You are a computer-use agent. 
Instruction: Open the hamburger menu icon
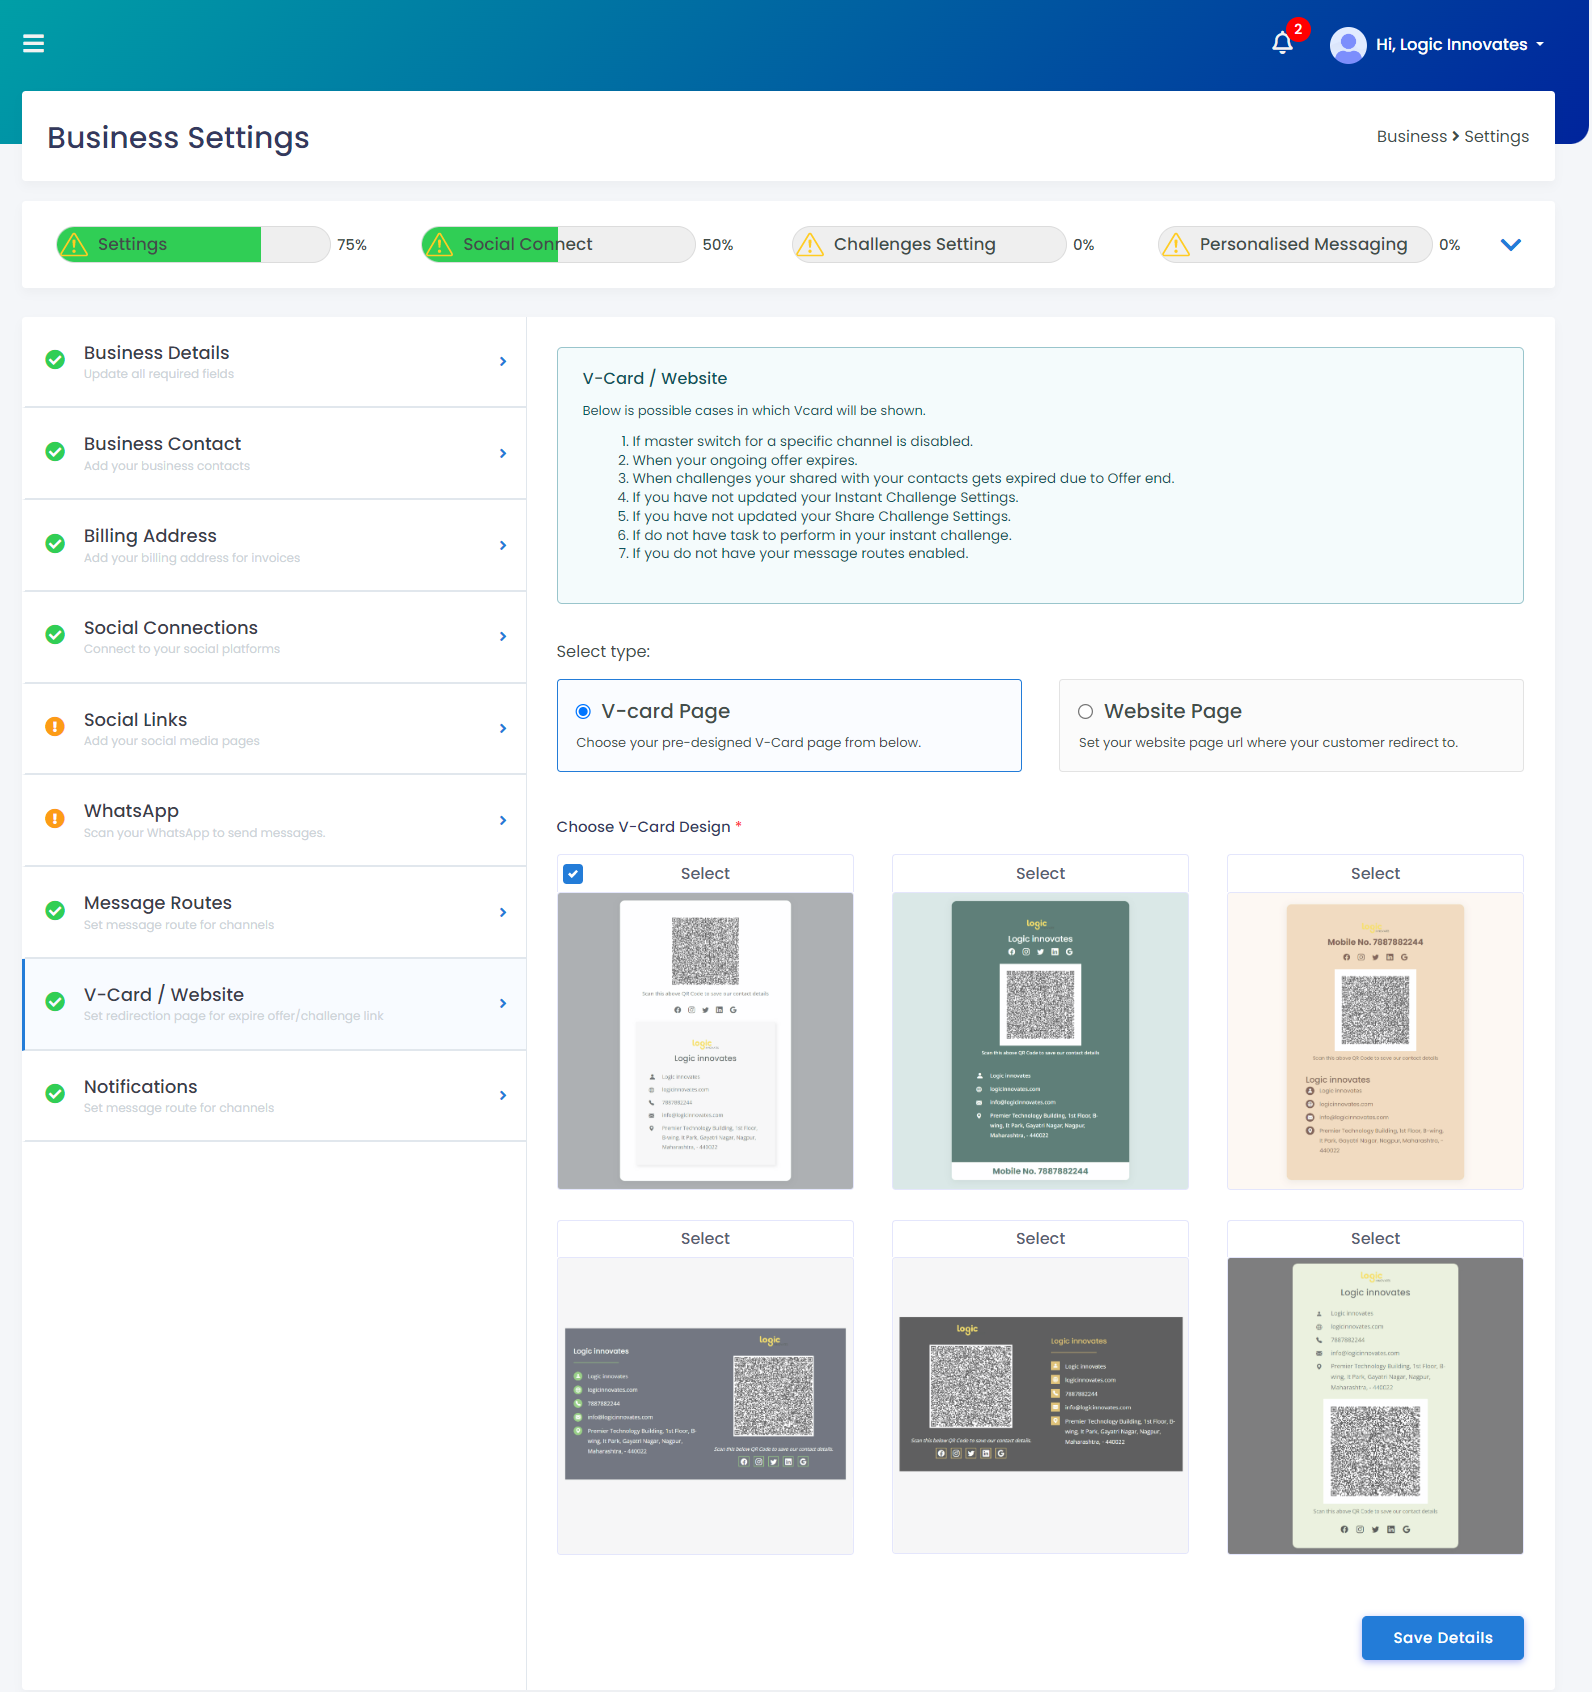33,43
